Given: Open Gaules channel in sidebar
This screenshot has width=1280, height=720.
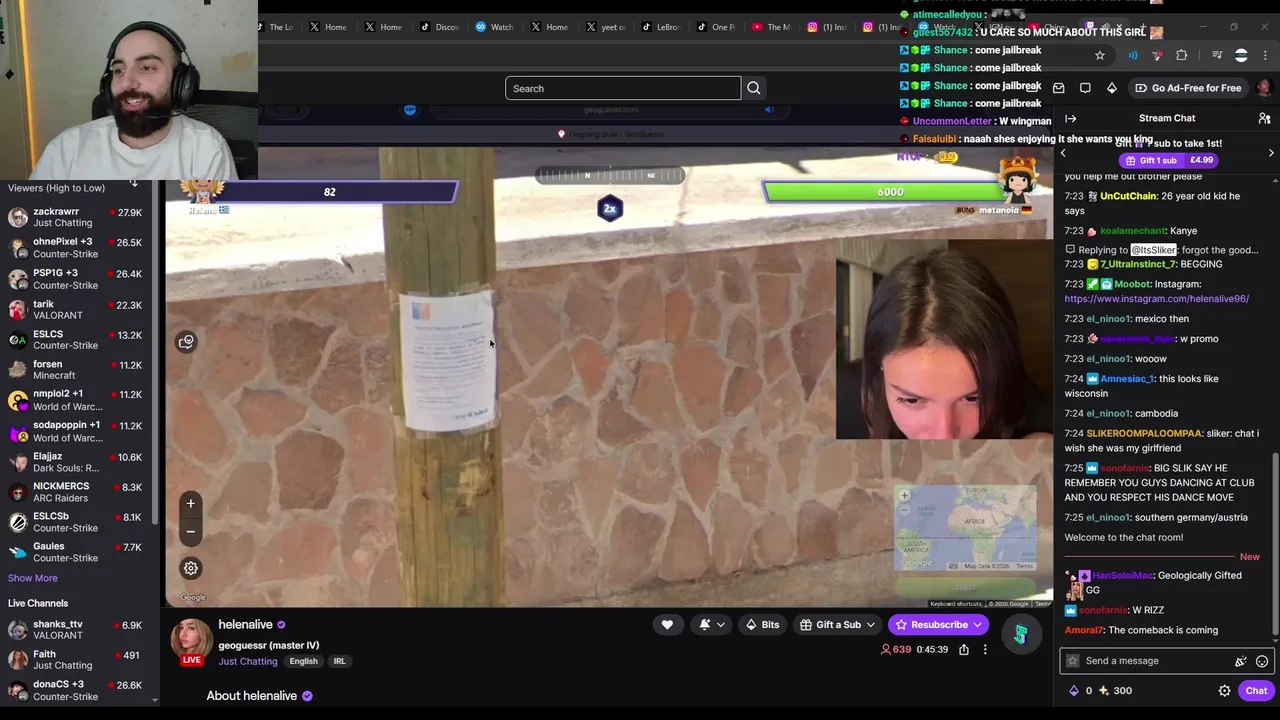Looking at the screenshot, I should pos(78,552).
